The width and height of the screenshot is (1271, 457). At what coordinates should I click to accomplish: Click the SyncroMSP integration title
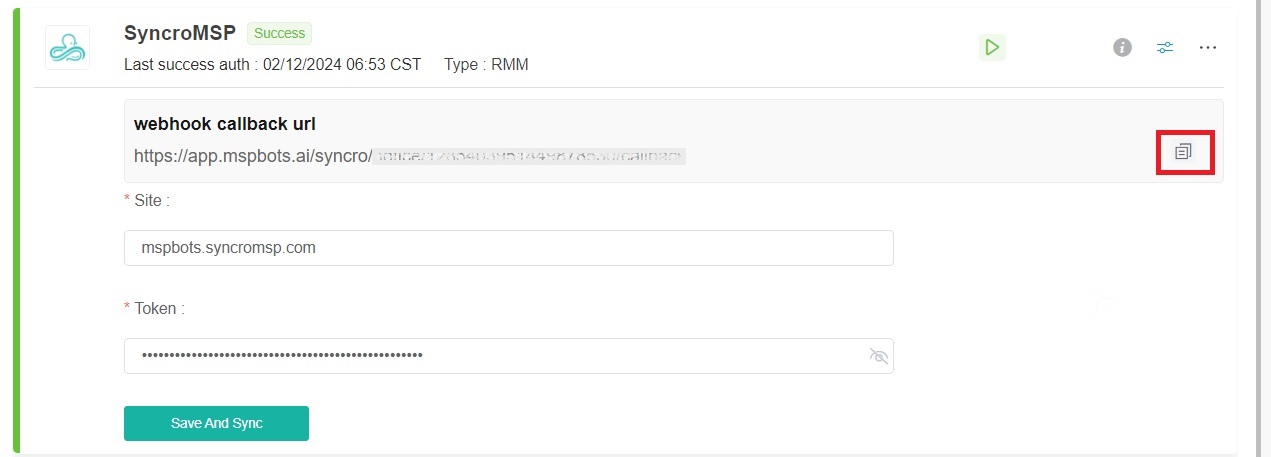click(180, 33)
